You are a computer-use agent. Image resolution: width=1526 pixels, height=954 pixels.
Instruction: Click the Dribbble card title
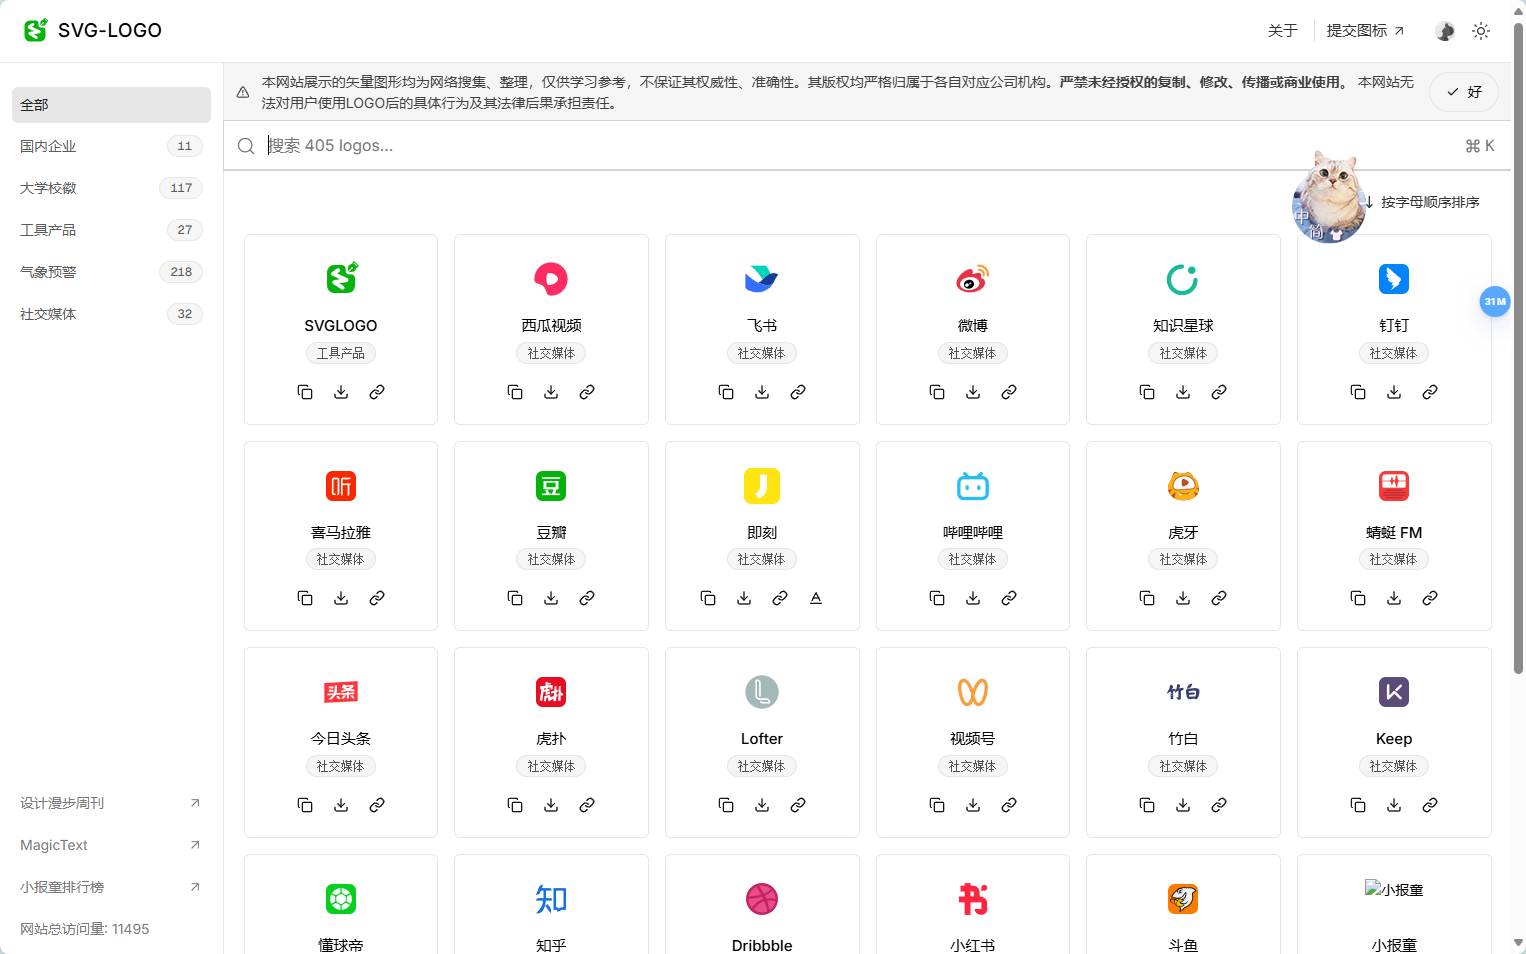[762, 945]
